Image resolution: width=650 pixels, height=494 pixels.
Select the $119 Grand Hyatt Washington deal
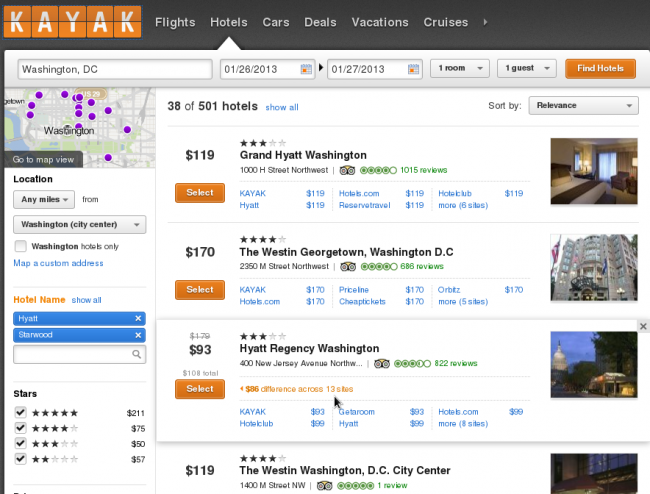point(200,192)
